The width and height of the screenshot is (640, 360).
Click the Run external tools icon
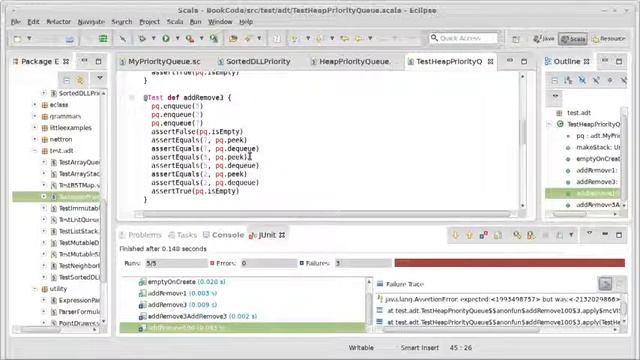(x=190, y=38)
